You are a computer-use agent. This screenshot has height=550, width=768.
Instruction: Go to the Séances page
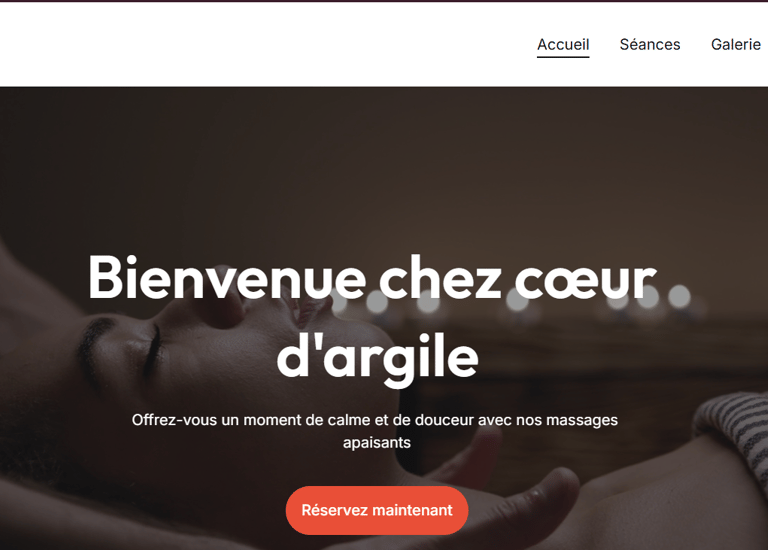649,45
